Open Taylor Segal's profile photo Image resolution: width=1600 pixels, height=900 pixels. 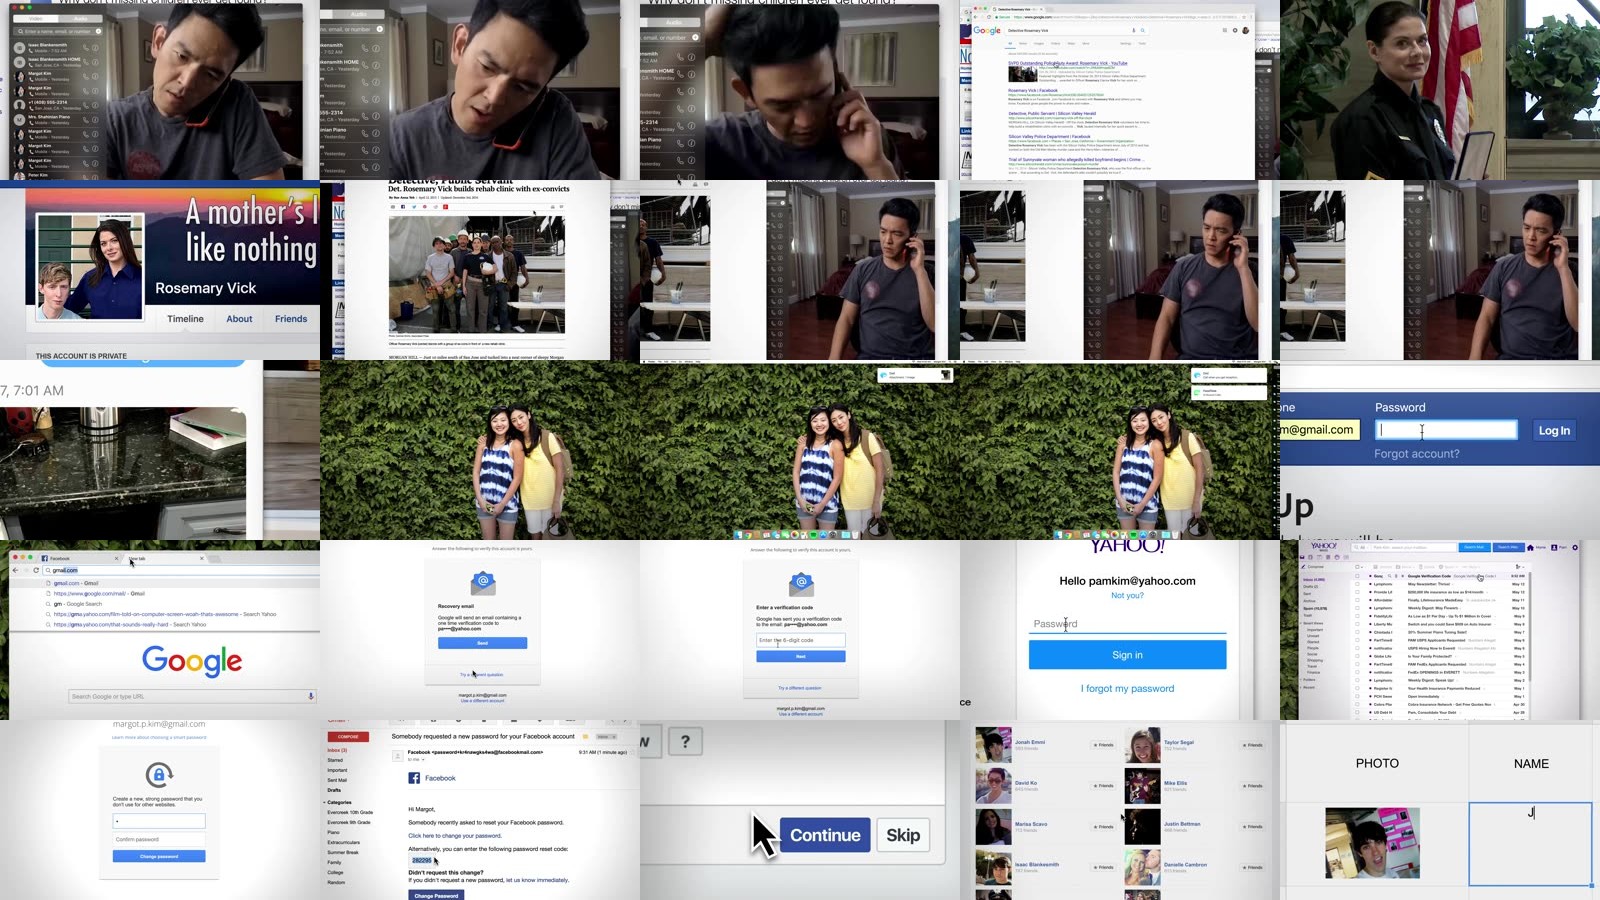pos(1142,746)
